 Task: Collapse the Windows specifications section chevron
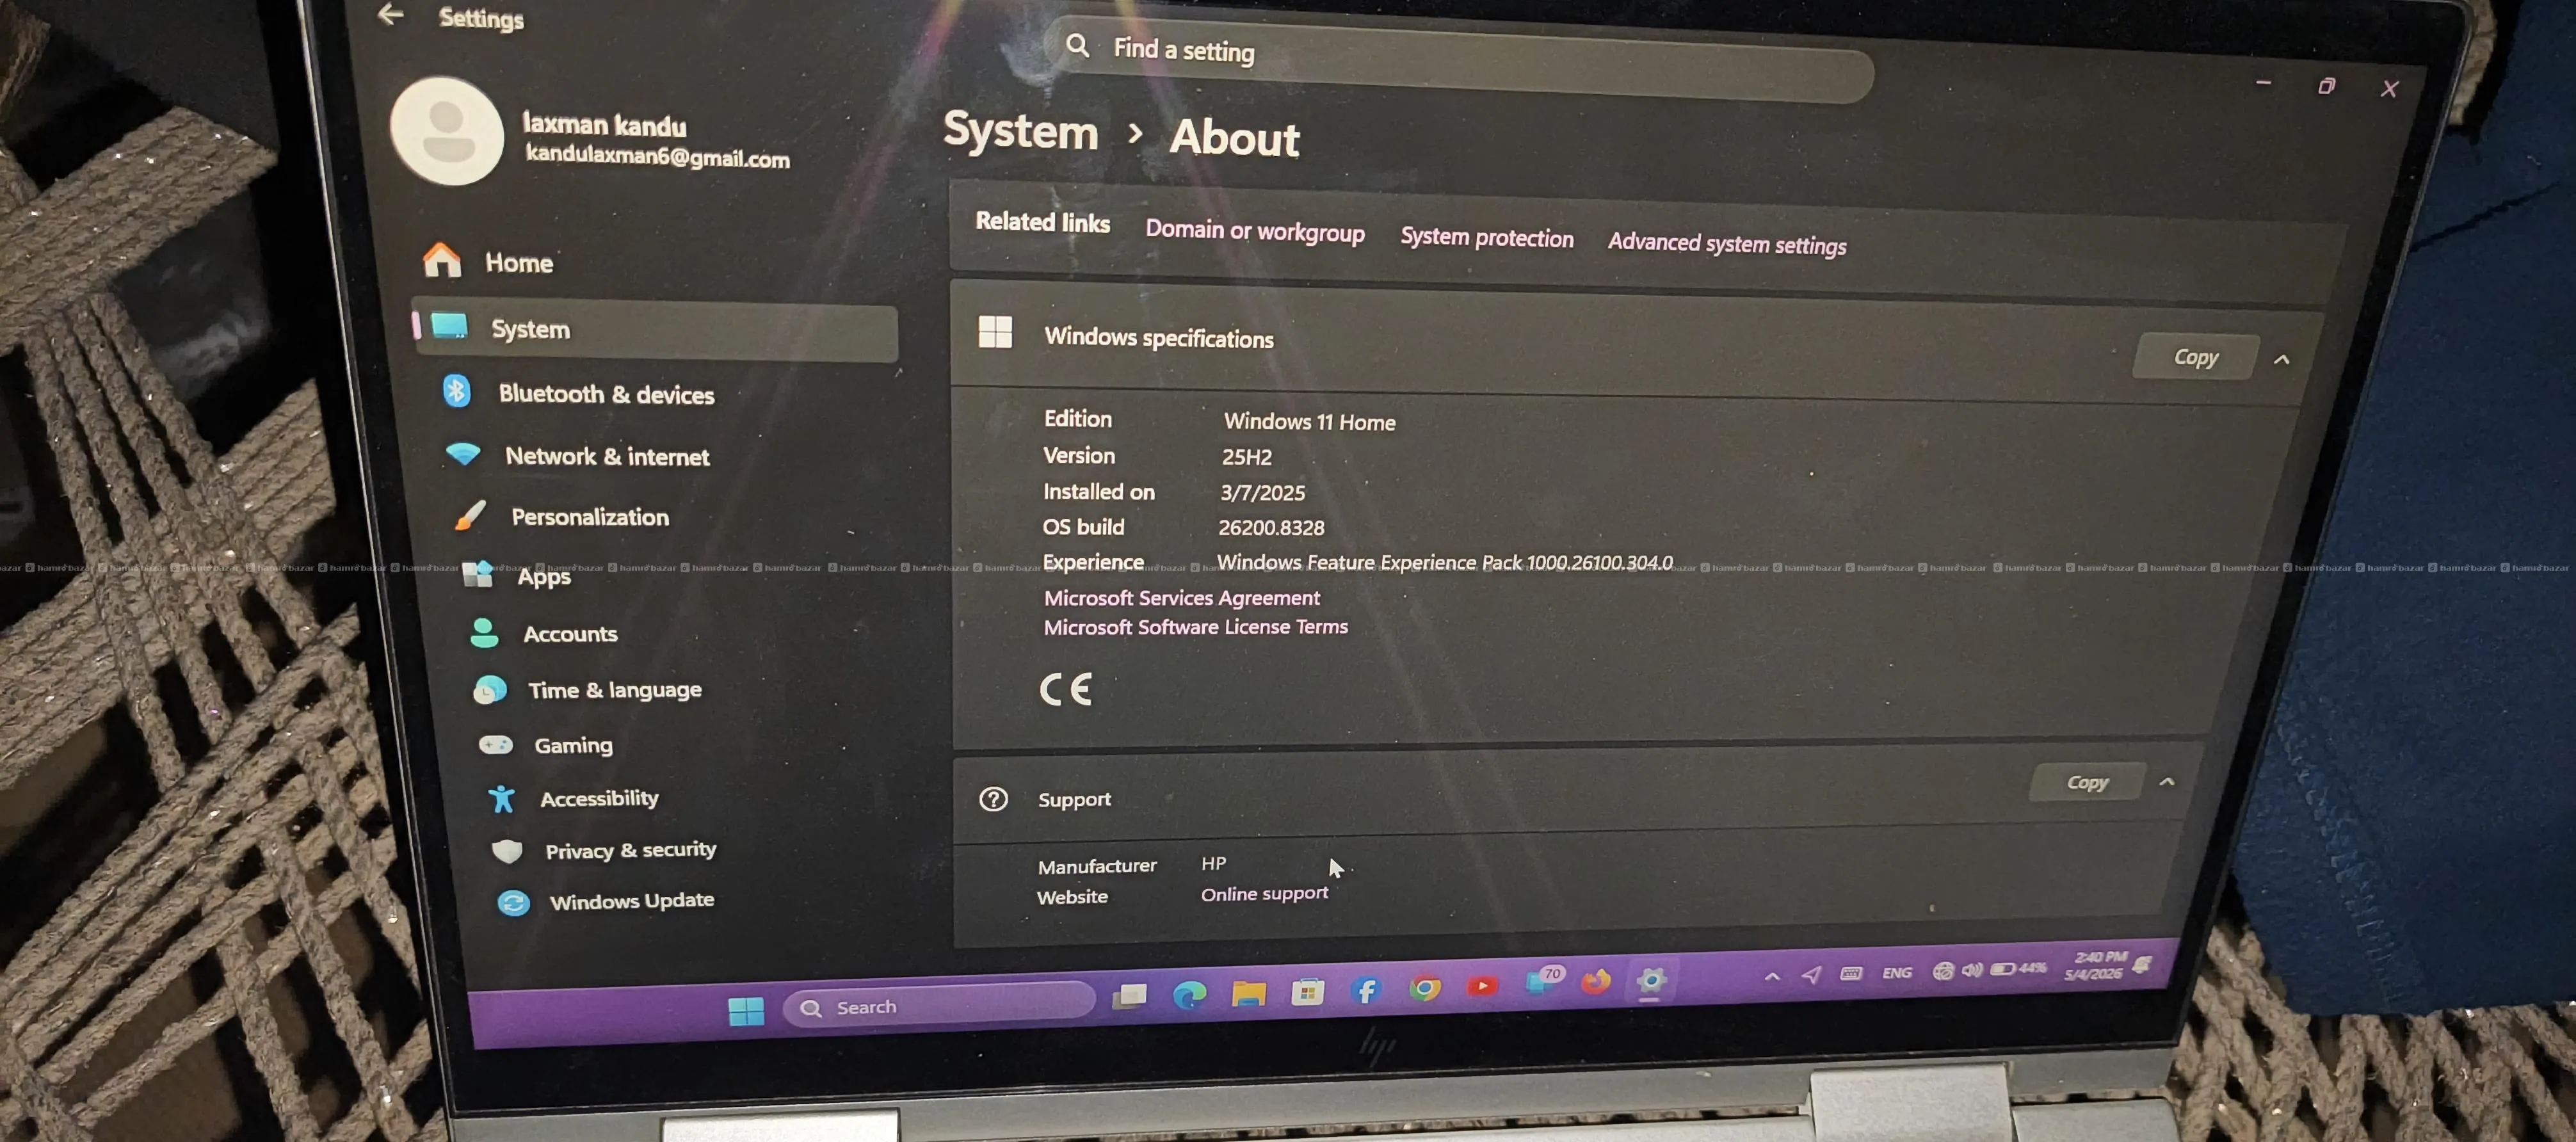(2281, 359)
